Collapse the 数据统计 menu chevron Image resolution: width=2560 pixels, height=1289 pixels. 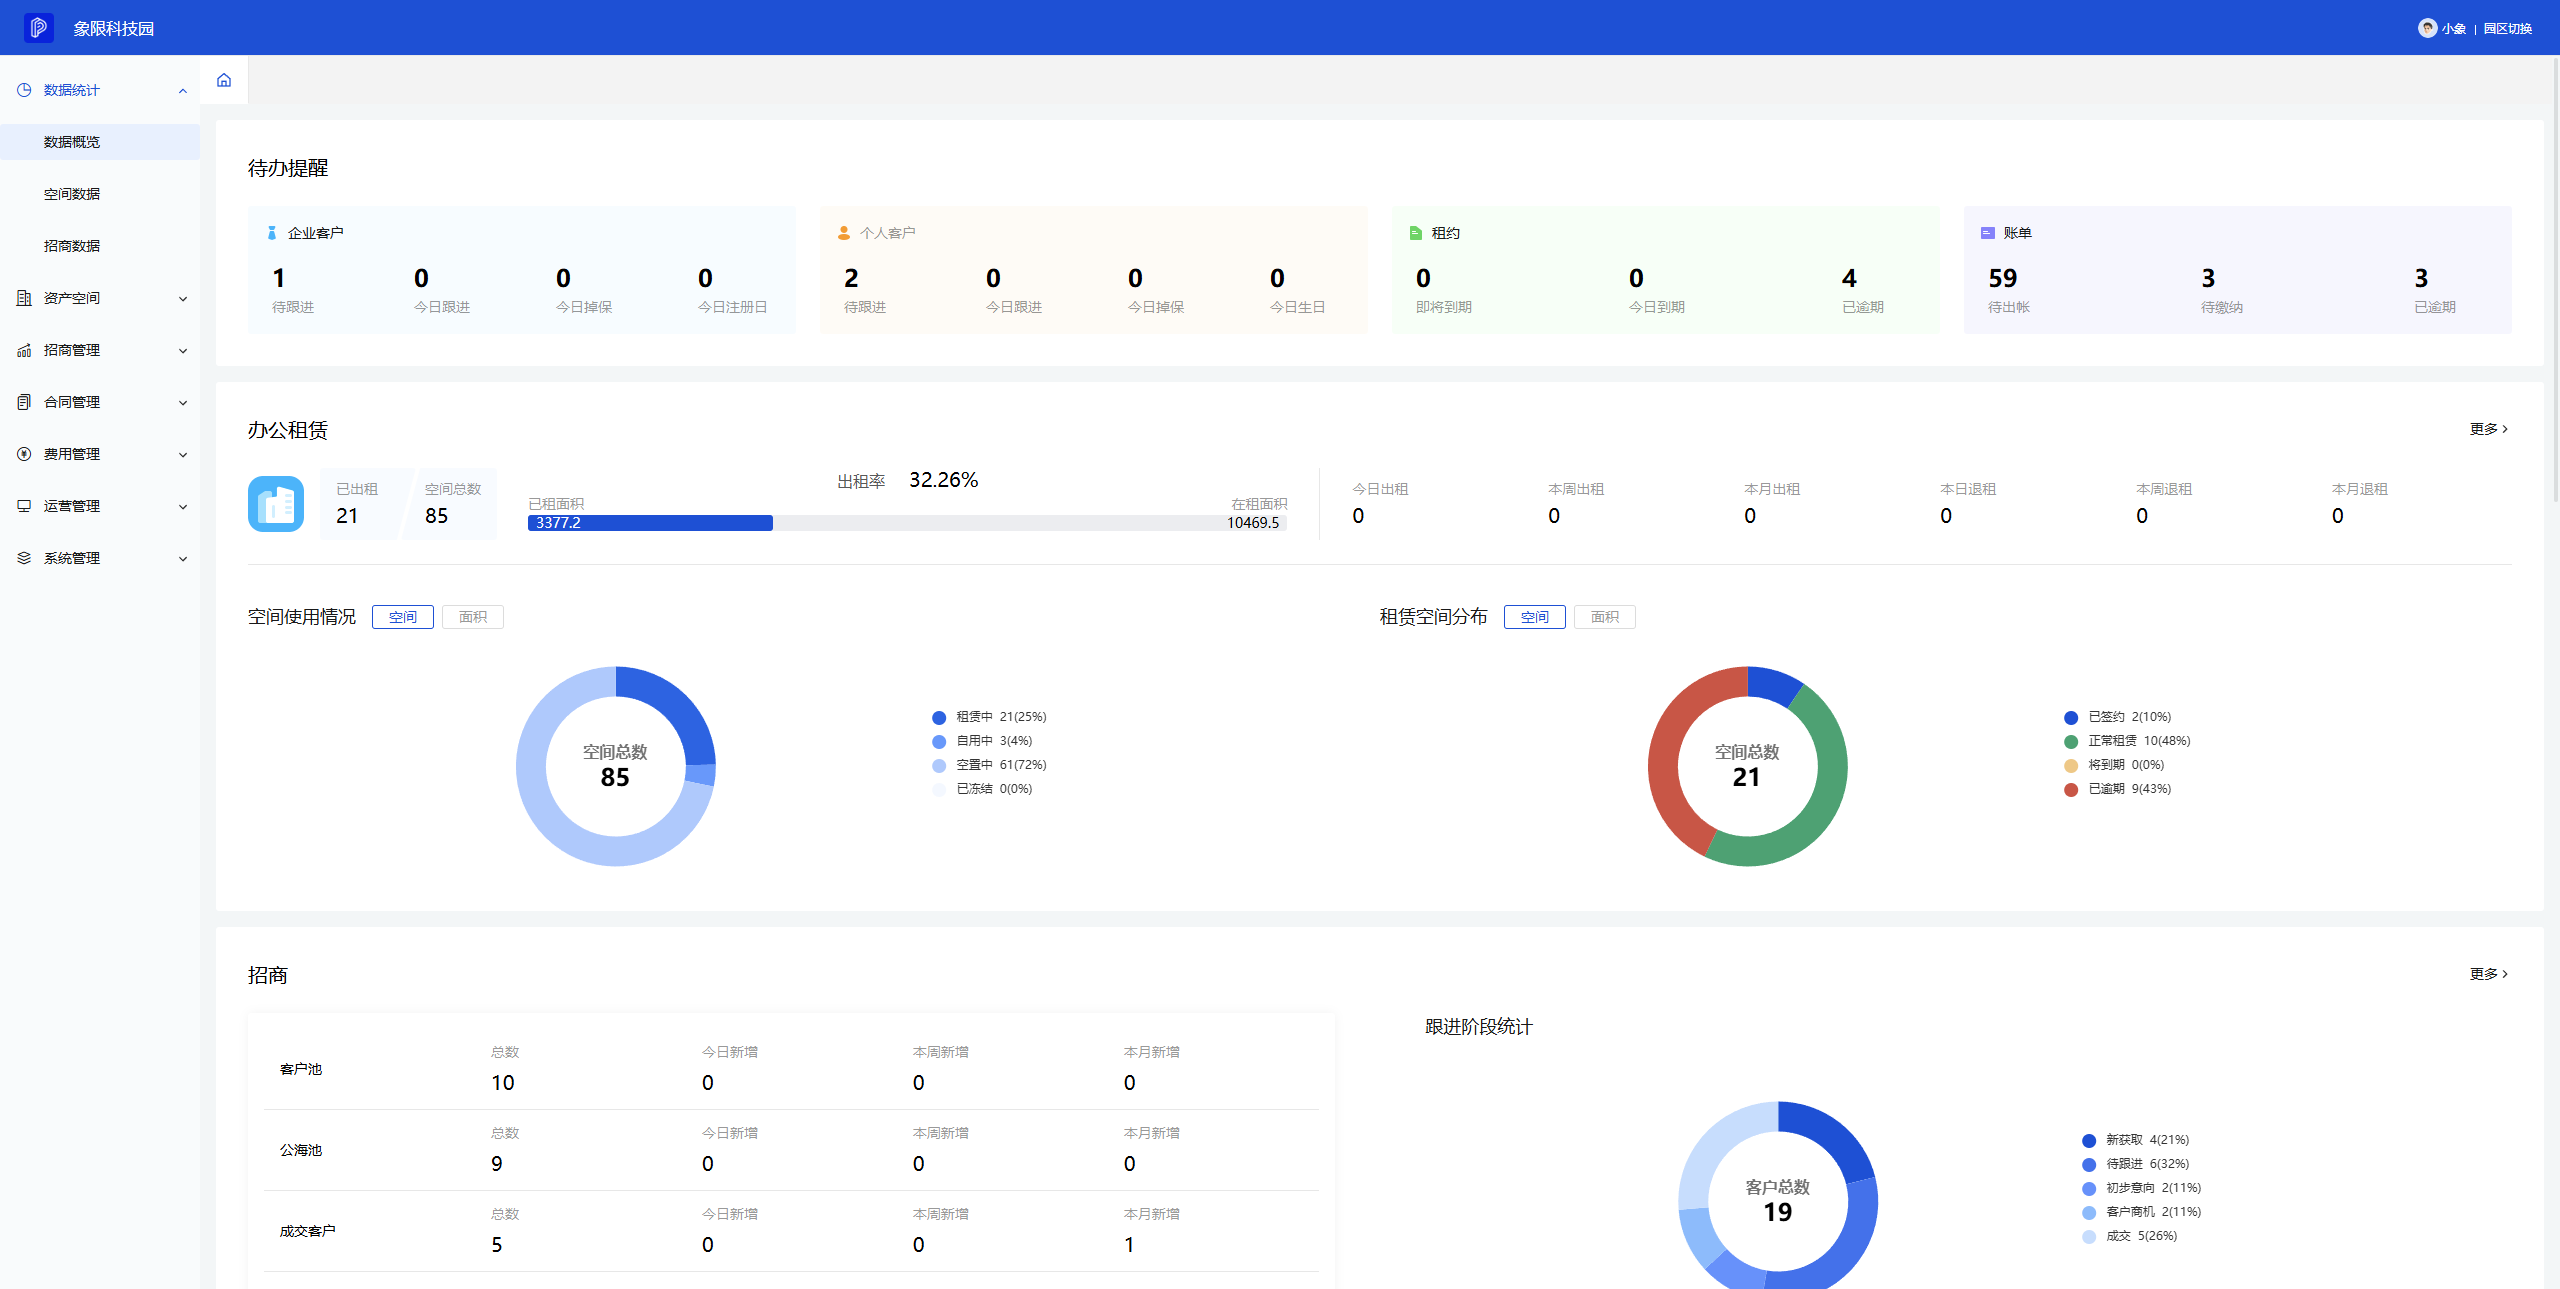pos(183,91)
